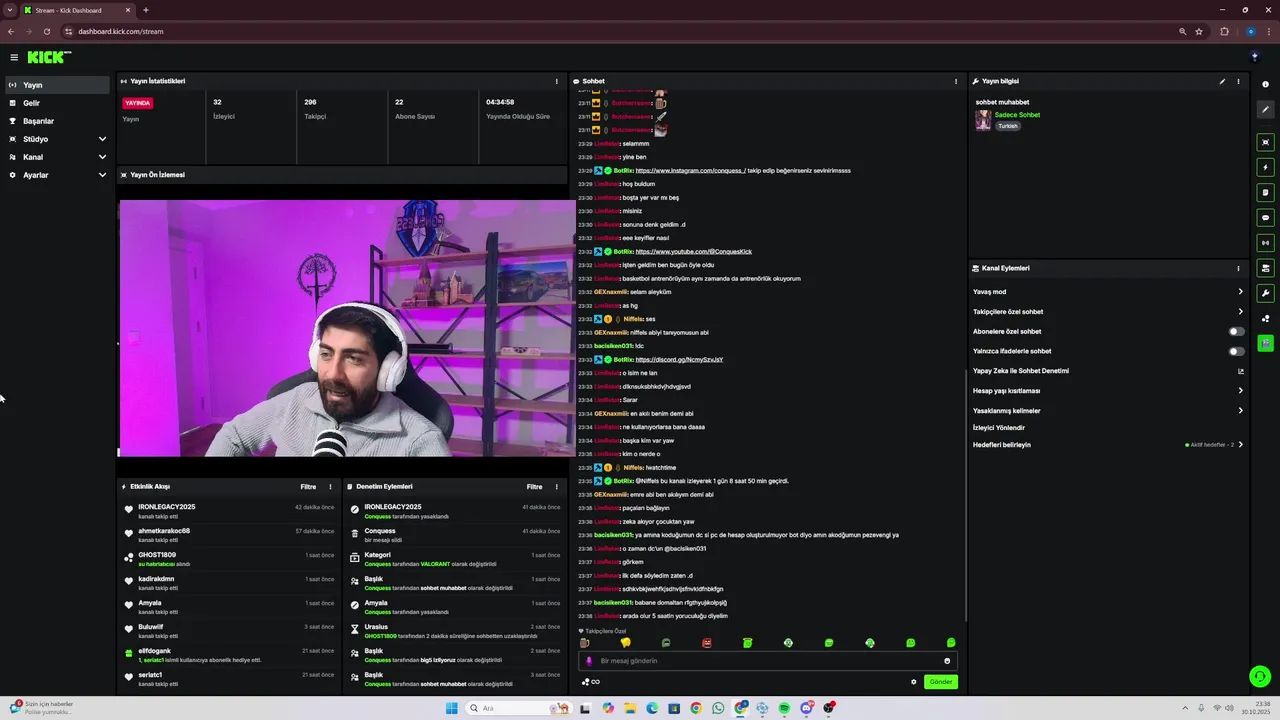The height and width of the screenshot is (720, 1280).
Task: Open Yapay Zeka ile Sohbet Denetimi external link icon
Action: tap(1241, 371)
